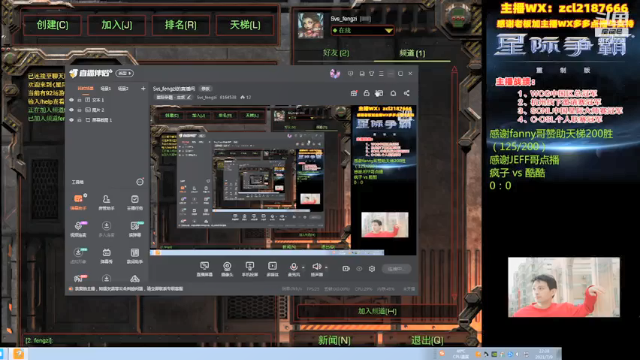Open the 好友 (2) friends tab
The width and height of the screenshot is (640, 360).
point(336,53)
